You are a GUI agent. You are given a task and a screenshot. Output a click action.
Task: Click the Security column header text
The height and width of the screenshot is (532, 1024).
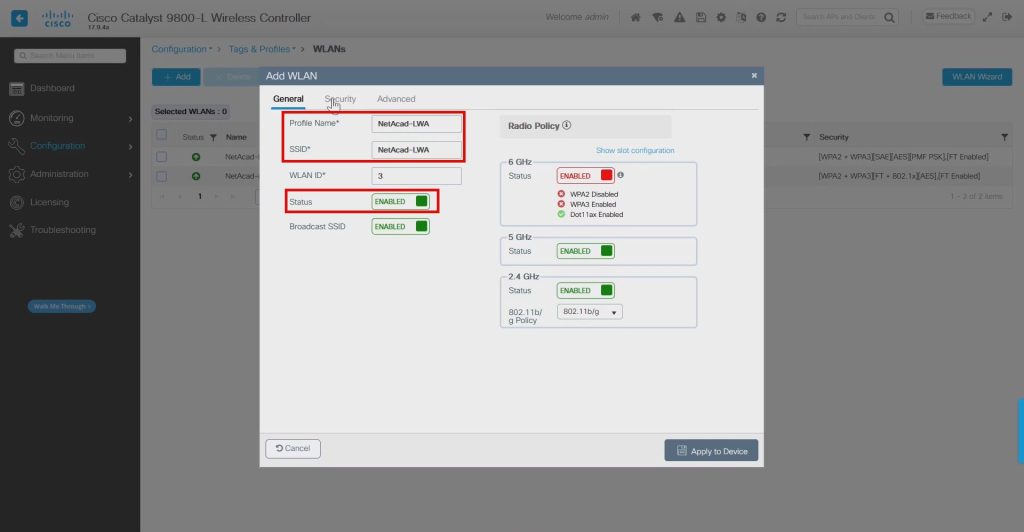(x=834, y=137)
